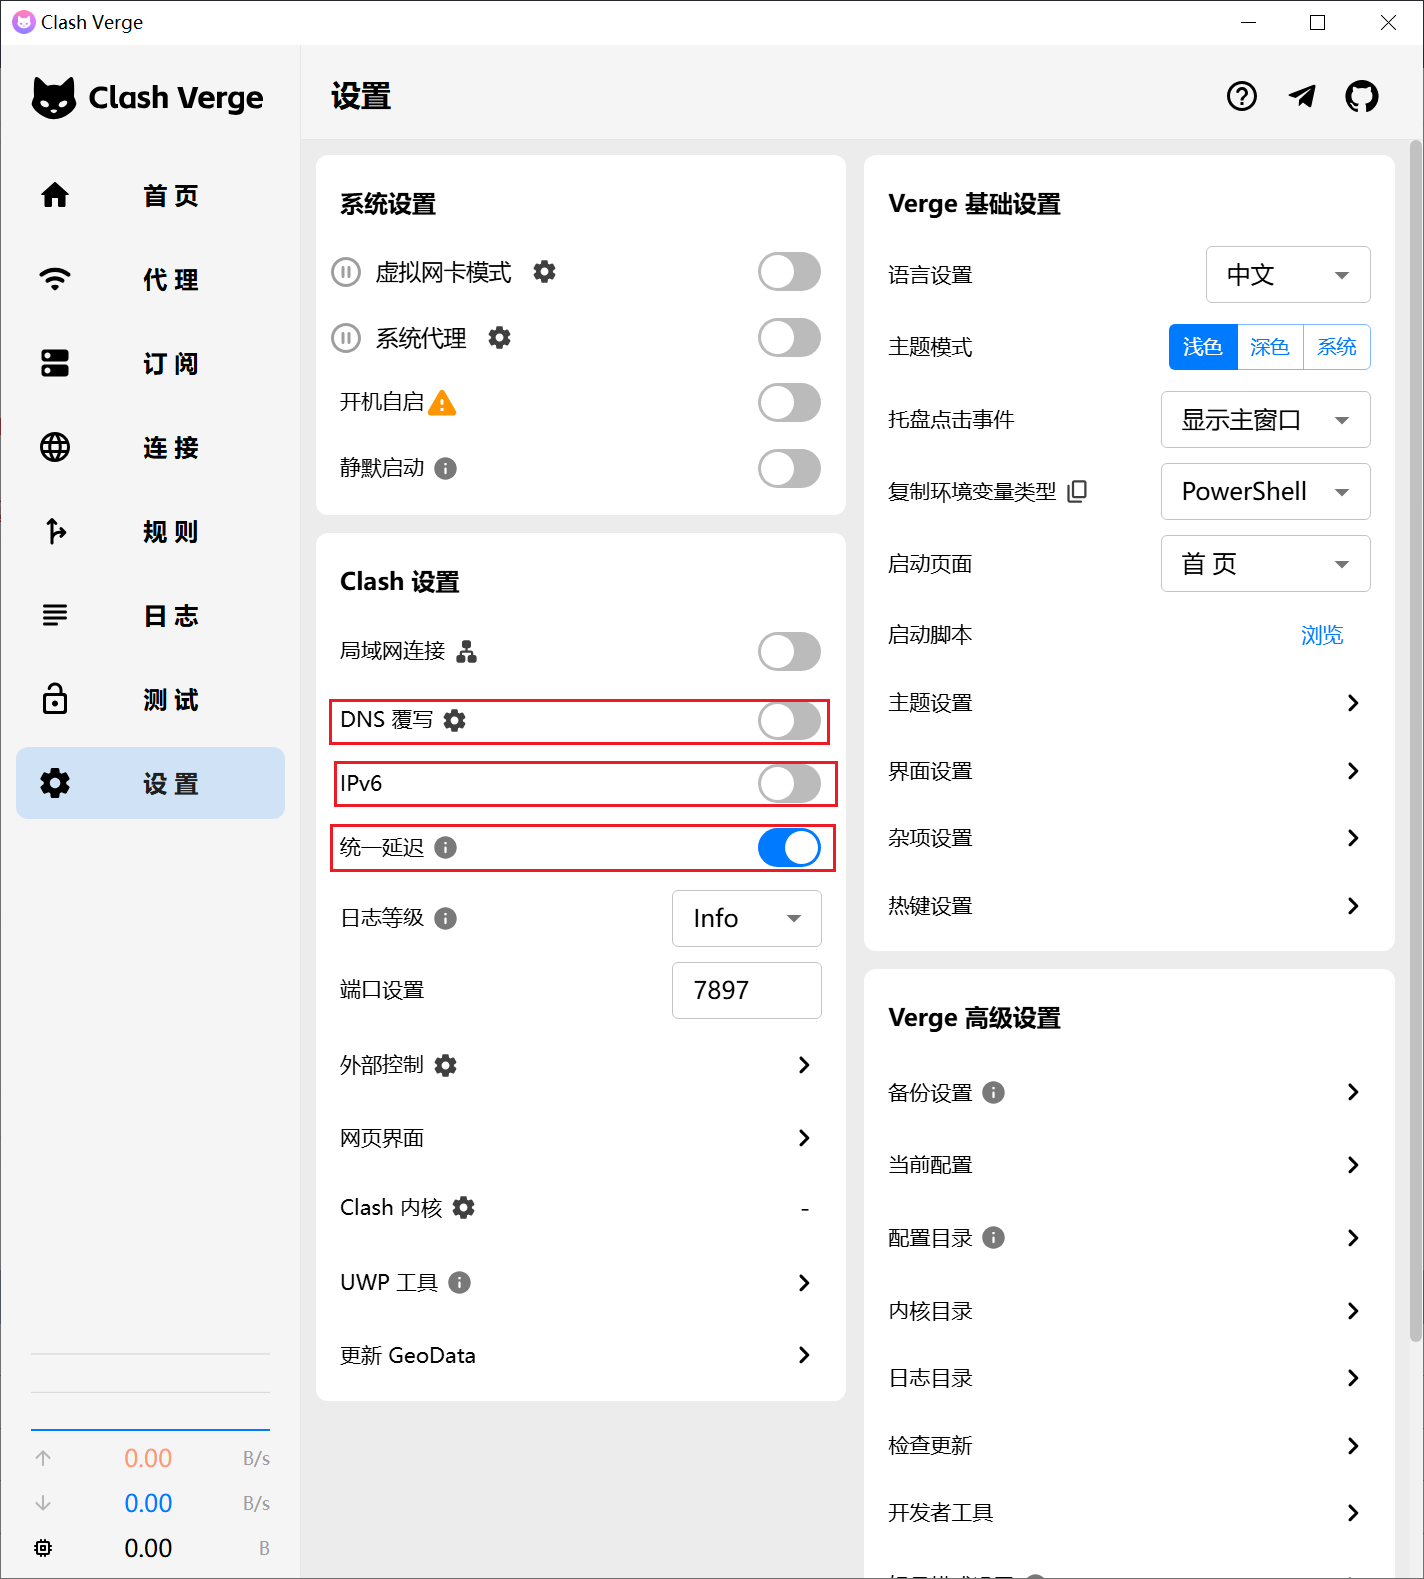Image resolution: width=1424 pixels, height=1579 pixels.
Task: Click the info icon beside 统一延迟
Action: click(446, 848)
